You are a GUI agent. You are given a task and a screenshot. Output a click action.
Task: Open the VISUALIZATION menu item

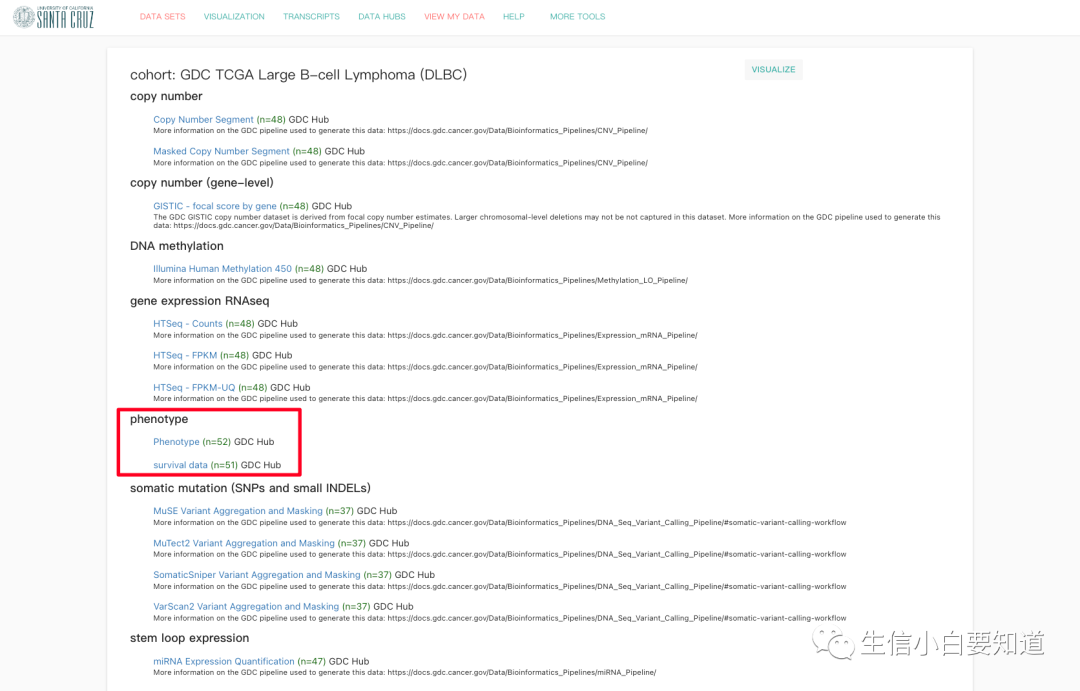point(234,17)
